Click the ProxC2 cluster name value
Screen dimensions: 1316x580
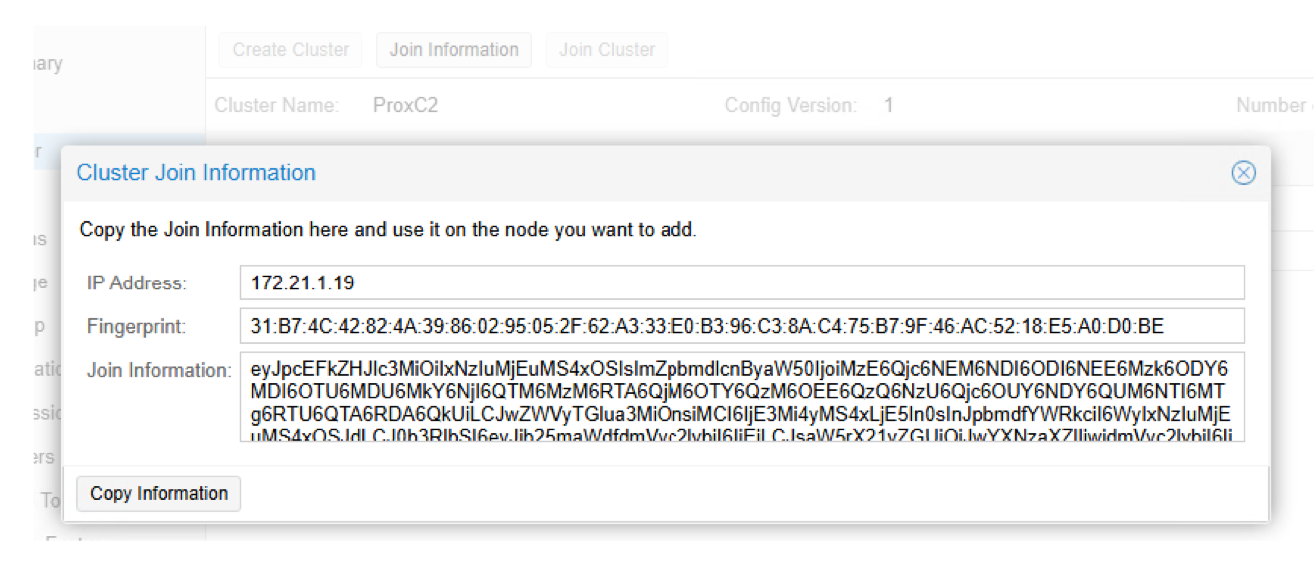tap(405, 105)
